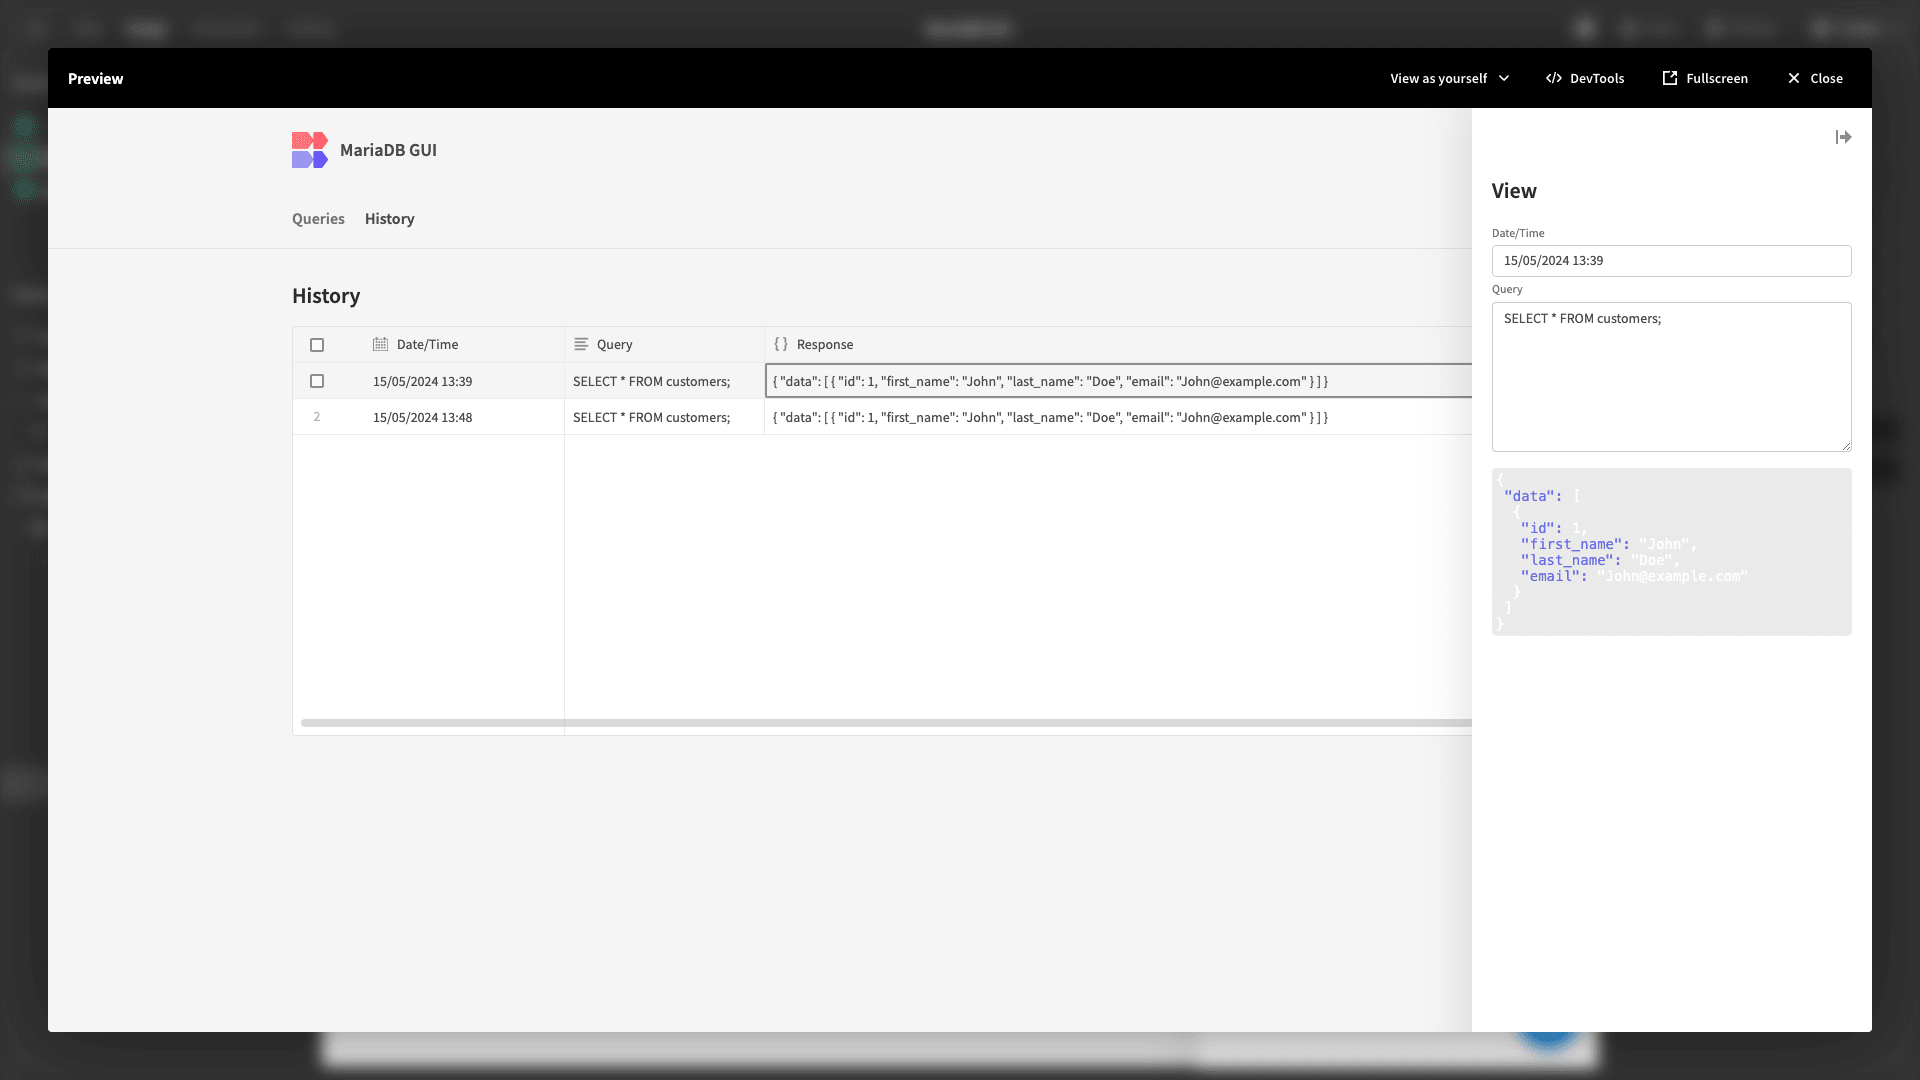Click the MariaDB GUI title text
1920x1080 pixels.
tap(388, 150)
